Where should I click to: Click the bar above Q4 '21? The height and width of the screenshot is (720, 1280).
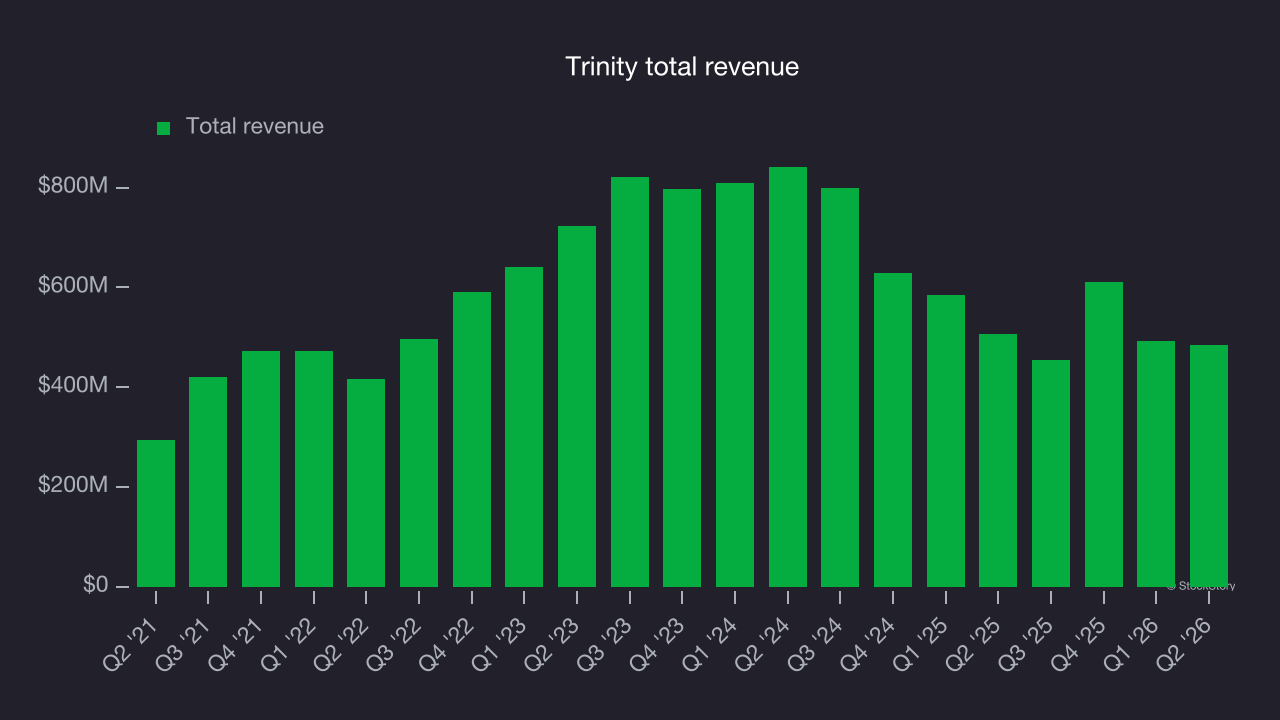(x=261, y=469)
